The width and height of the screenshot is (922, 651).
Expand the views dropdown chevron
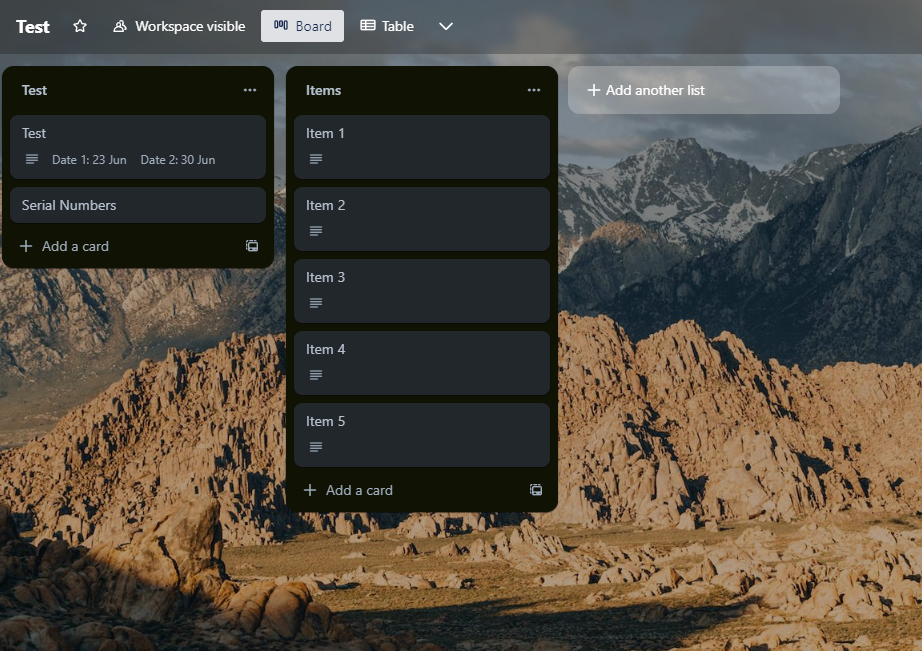[x=446, y=26]
